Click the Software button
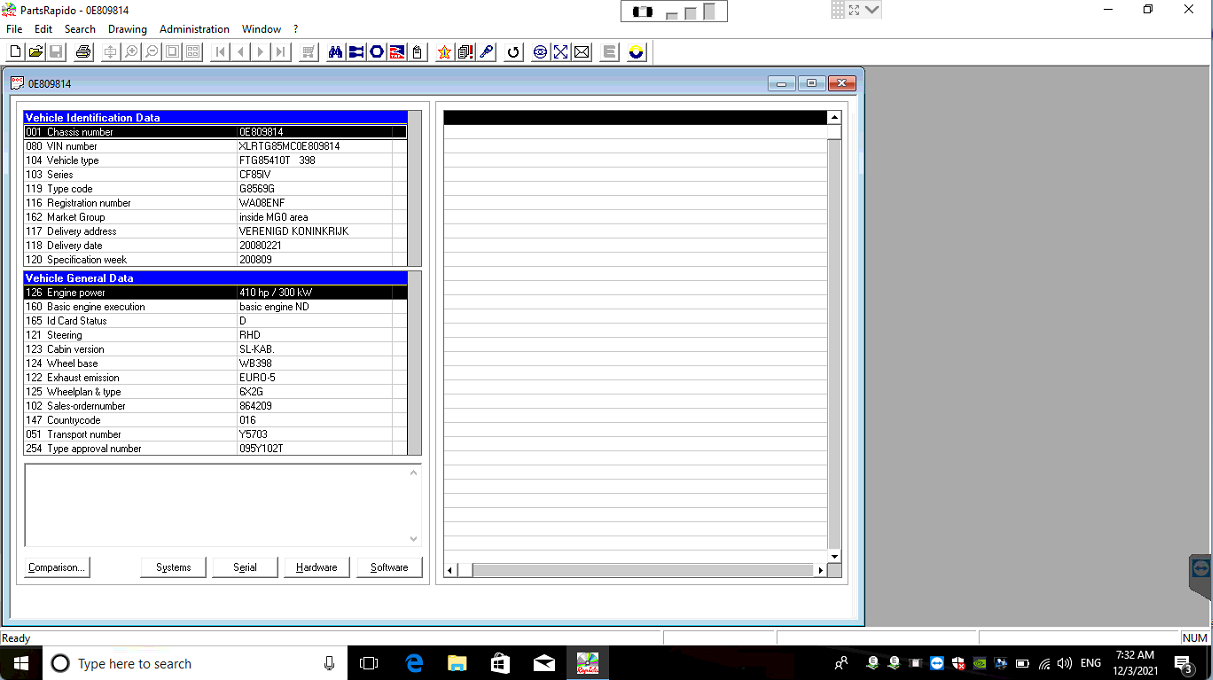Viewport: 1213px width, 680px height. [x=389, y=567]
